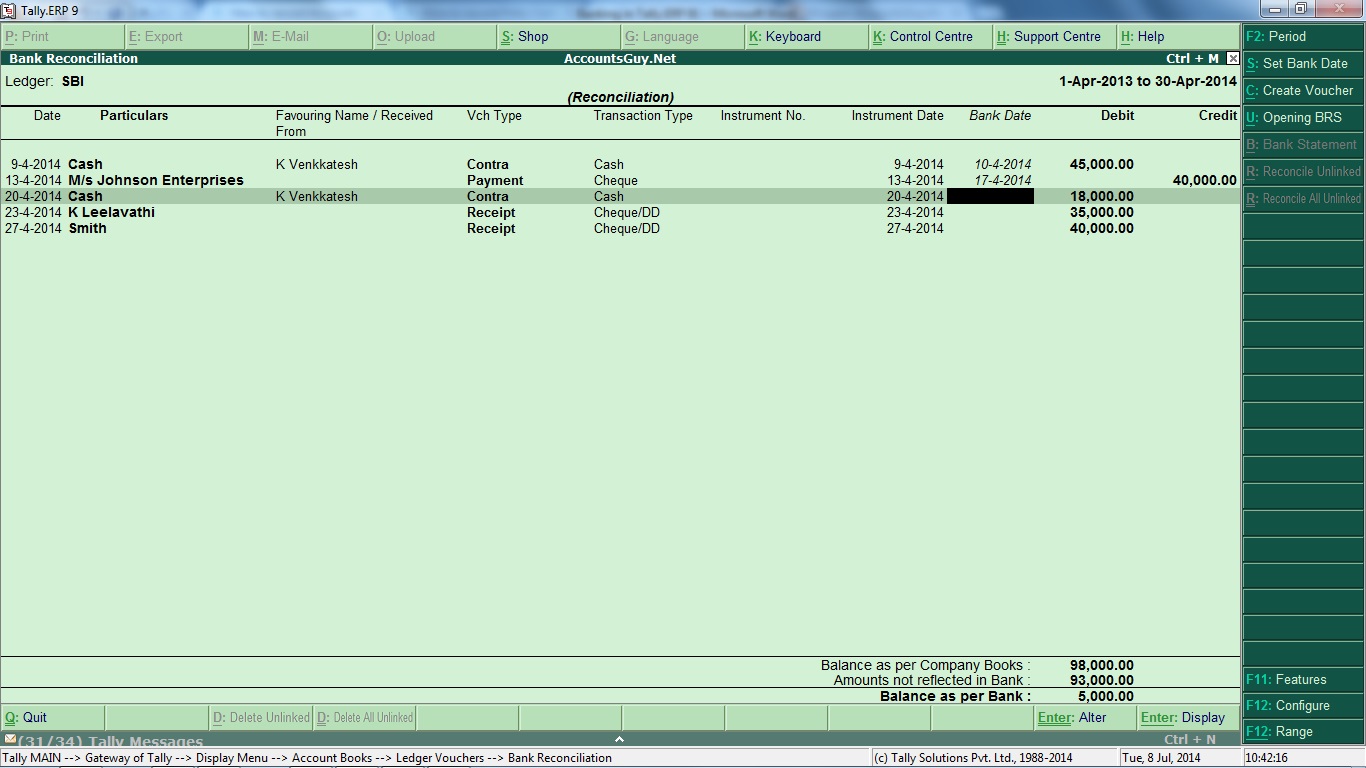This screenshot has width=1366, height=768.
Task: Click the date in the status bar
Action: (1161, 758)
